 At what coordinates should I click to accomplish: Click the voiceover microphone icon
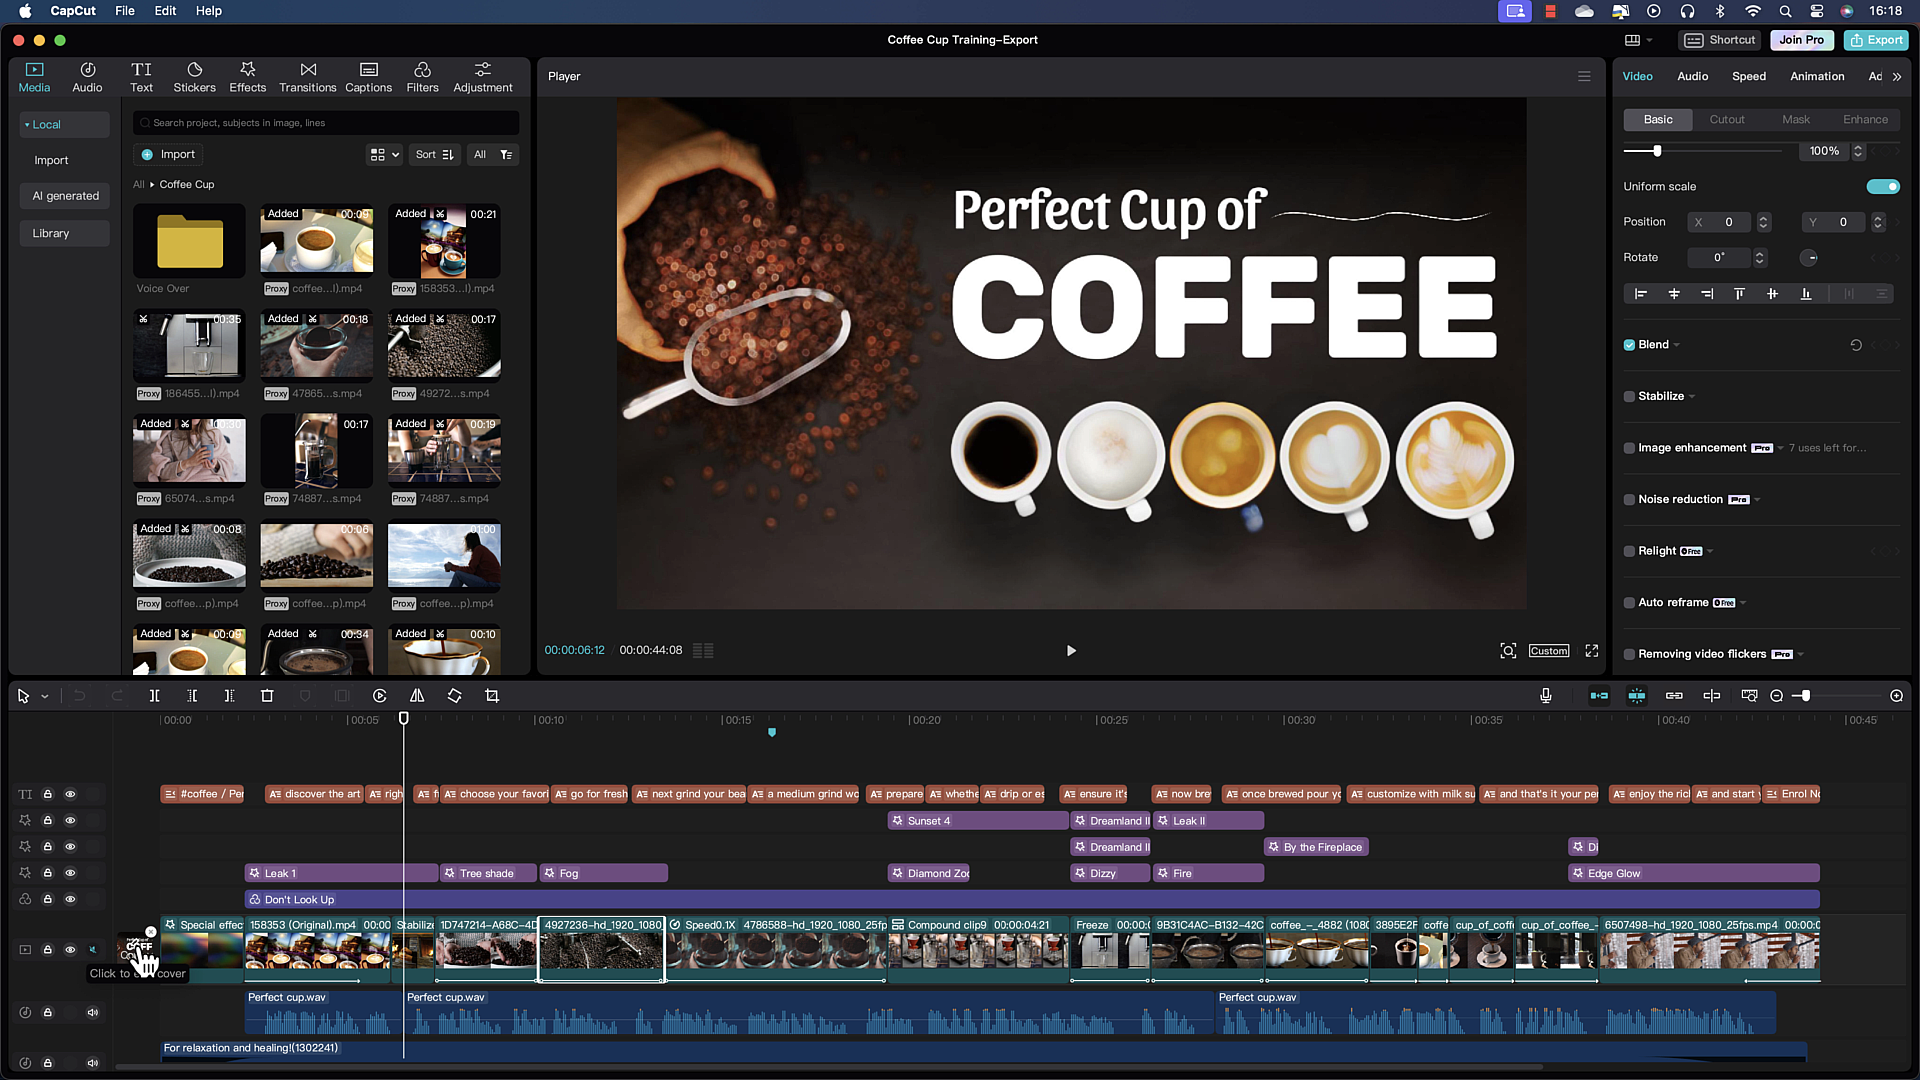click(1546, 696)
